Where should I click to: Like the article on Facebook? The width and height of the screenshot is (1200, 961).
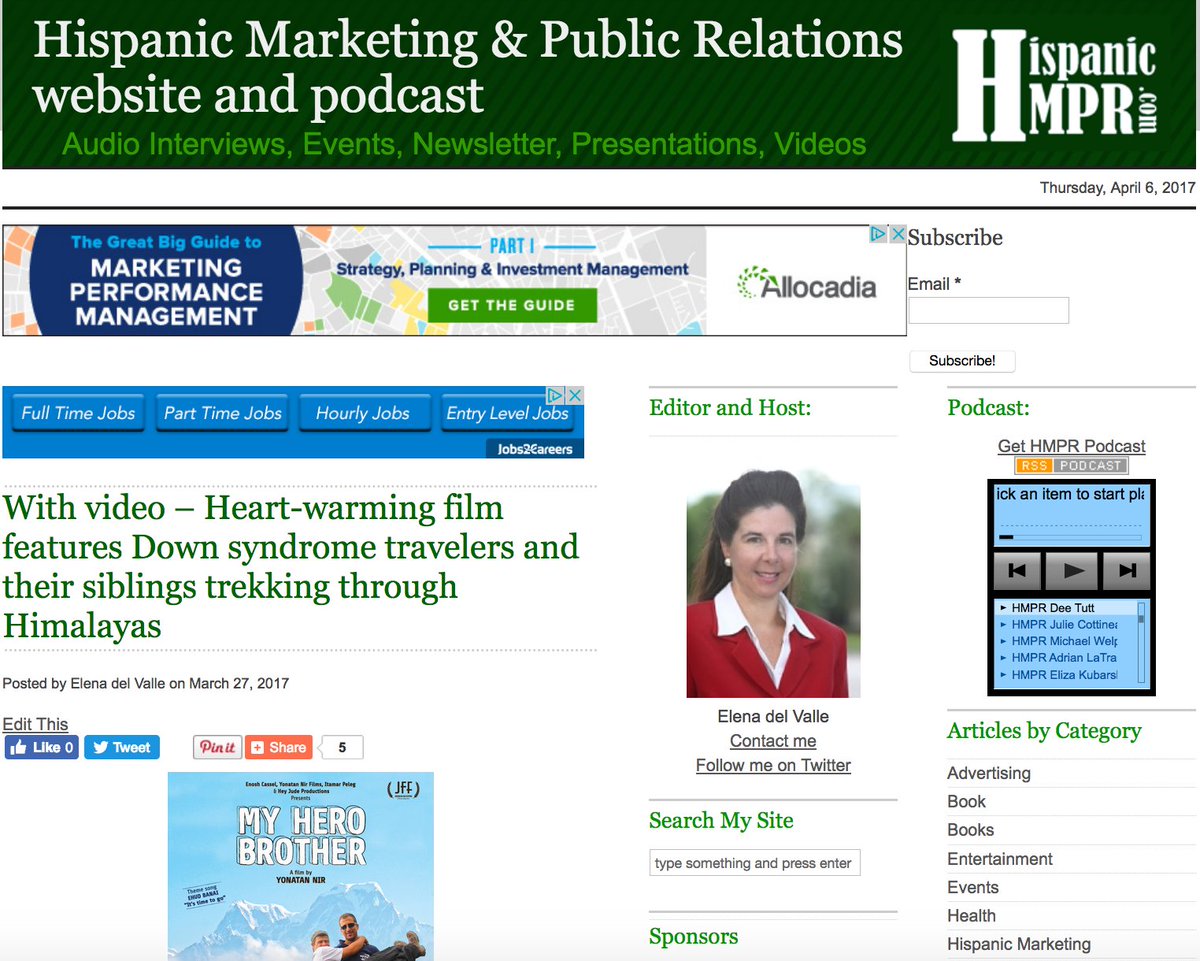41,747
